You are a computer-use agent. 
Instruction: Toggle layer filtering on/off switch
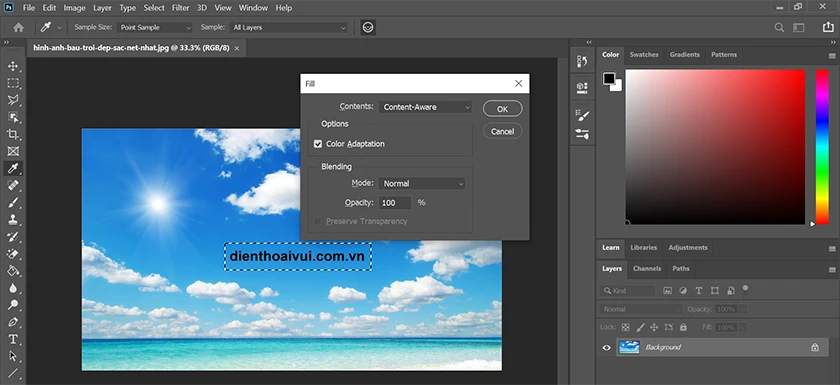(745, 290)
